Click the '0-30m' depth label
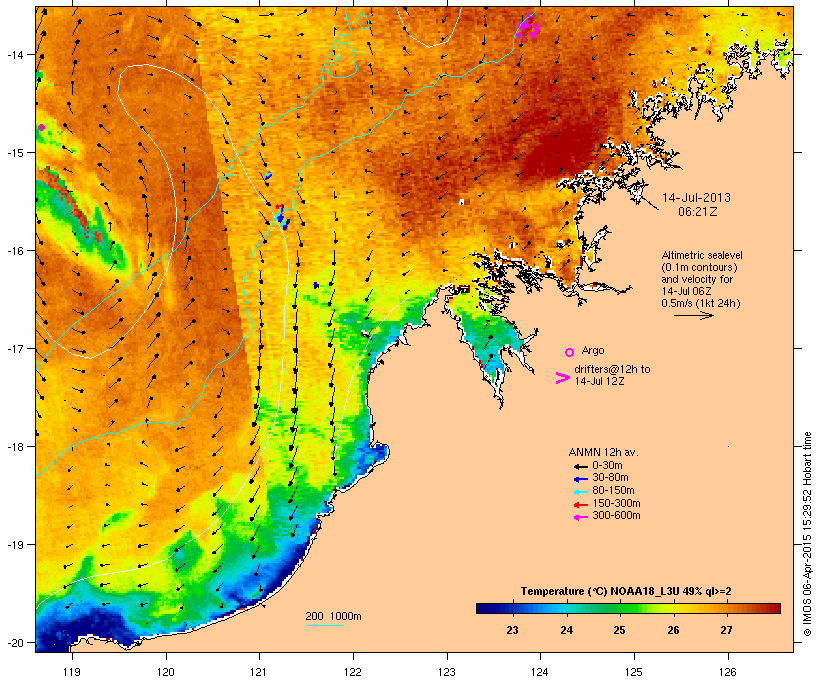The image size is (820, 680). 607,466
